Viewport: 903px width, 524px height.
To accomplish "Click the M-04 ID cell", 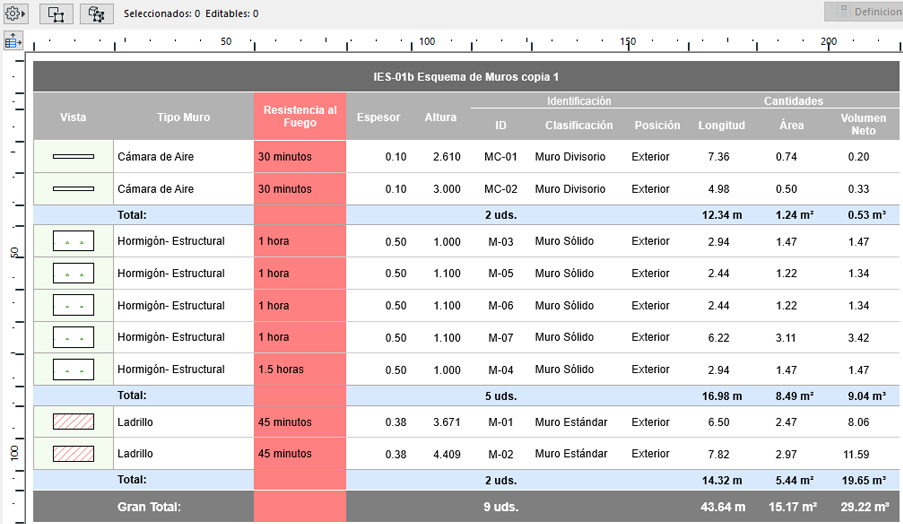I will [500, 370].
